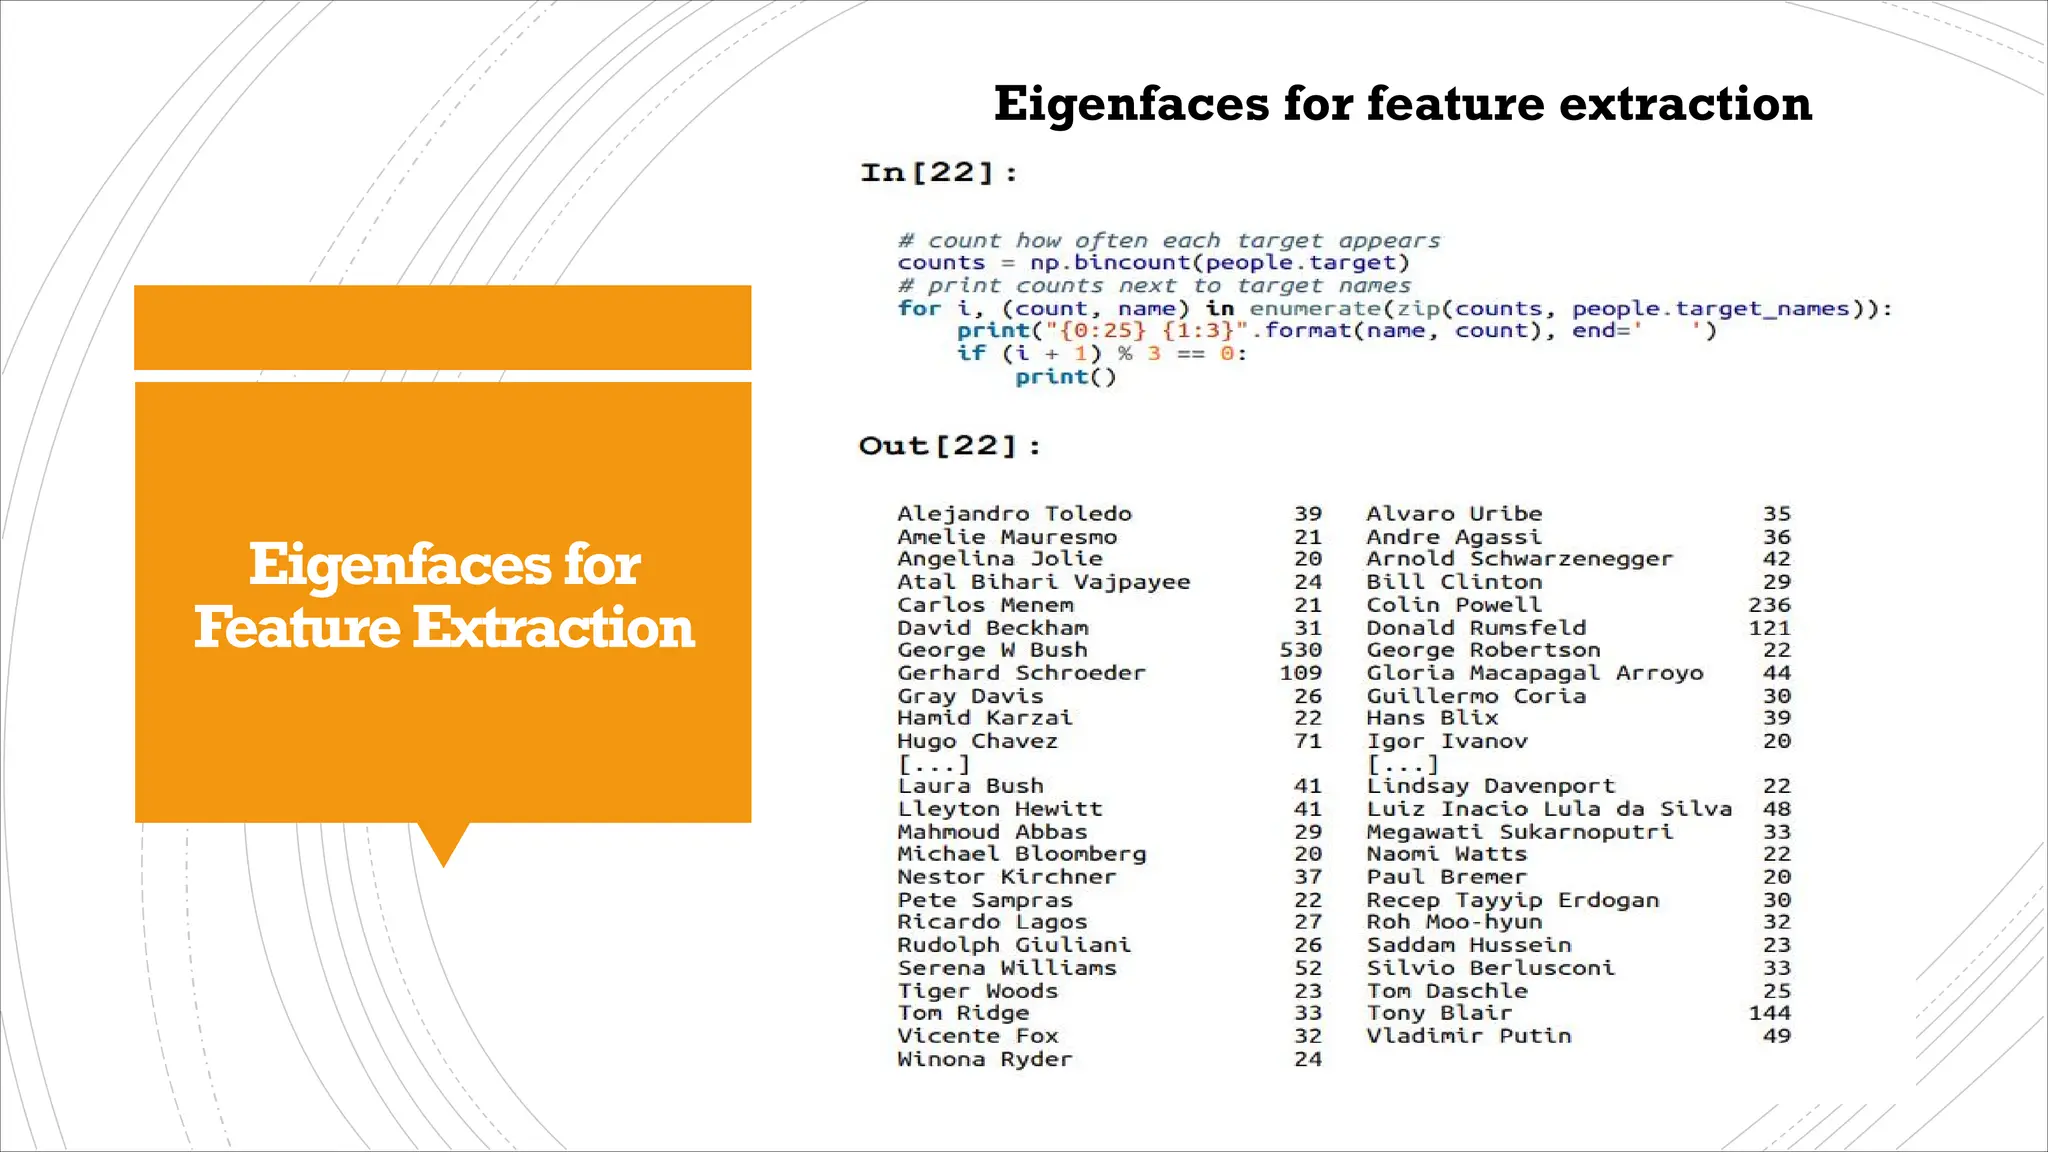Viewport: 2048px width, 1152px height.
Task: Click the name 'Colin Powell'
Action: [x=1454, y=605]
